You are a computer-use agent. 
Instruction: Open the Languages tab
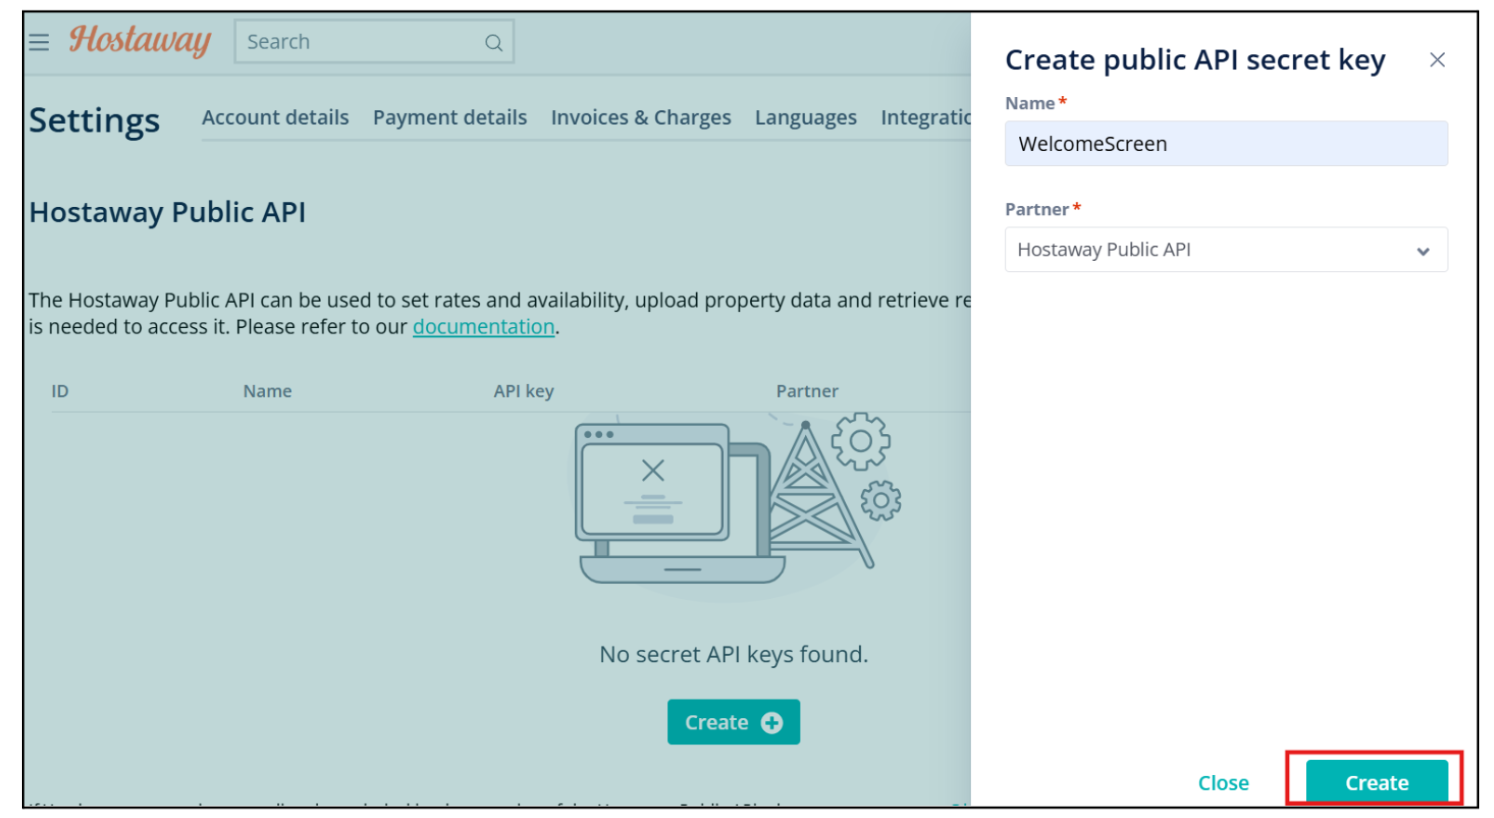click(806, 118)
